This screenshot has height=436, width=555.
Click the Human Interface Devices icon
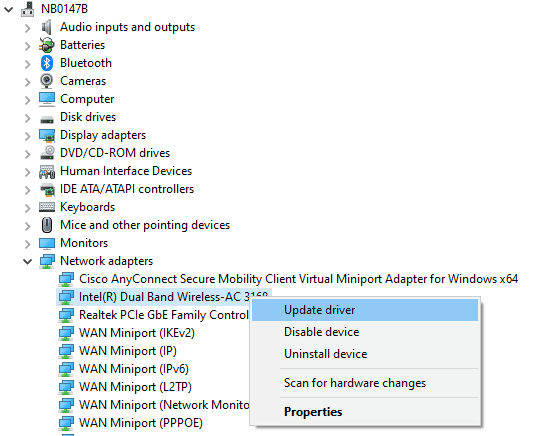click(x=47, y=171)
